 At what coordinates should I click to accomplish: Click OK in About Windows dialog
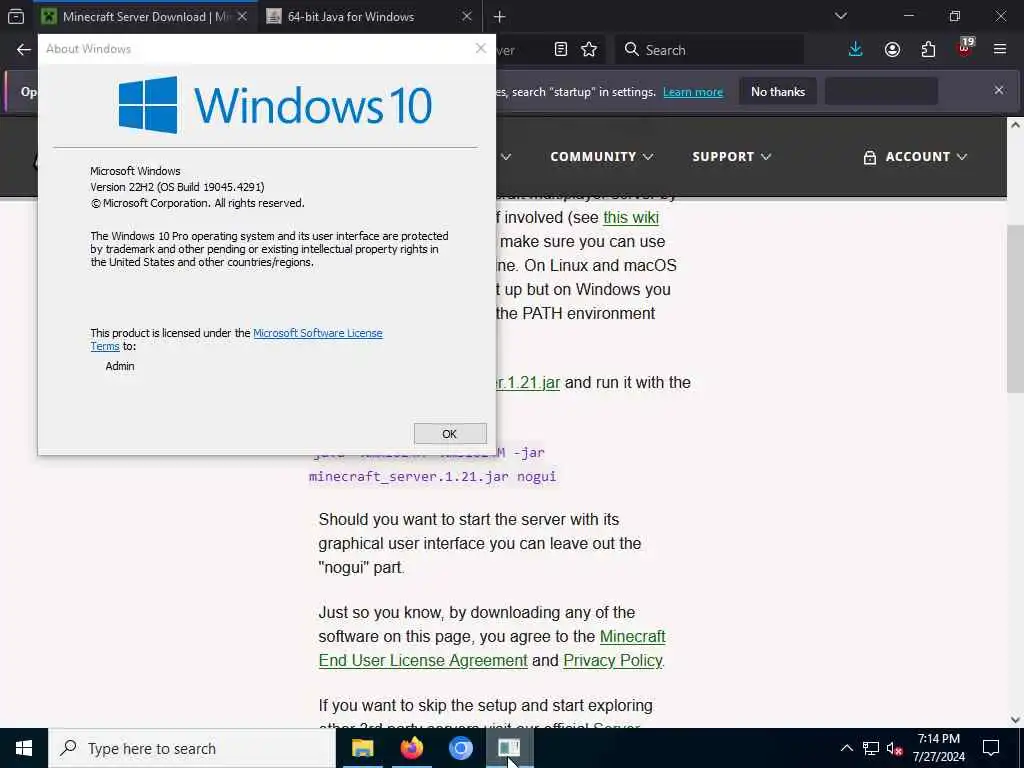tap(450, 434)
